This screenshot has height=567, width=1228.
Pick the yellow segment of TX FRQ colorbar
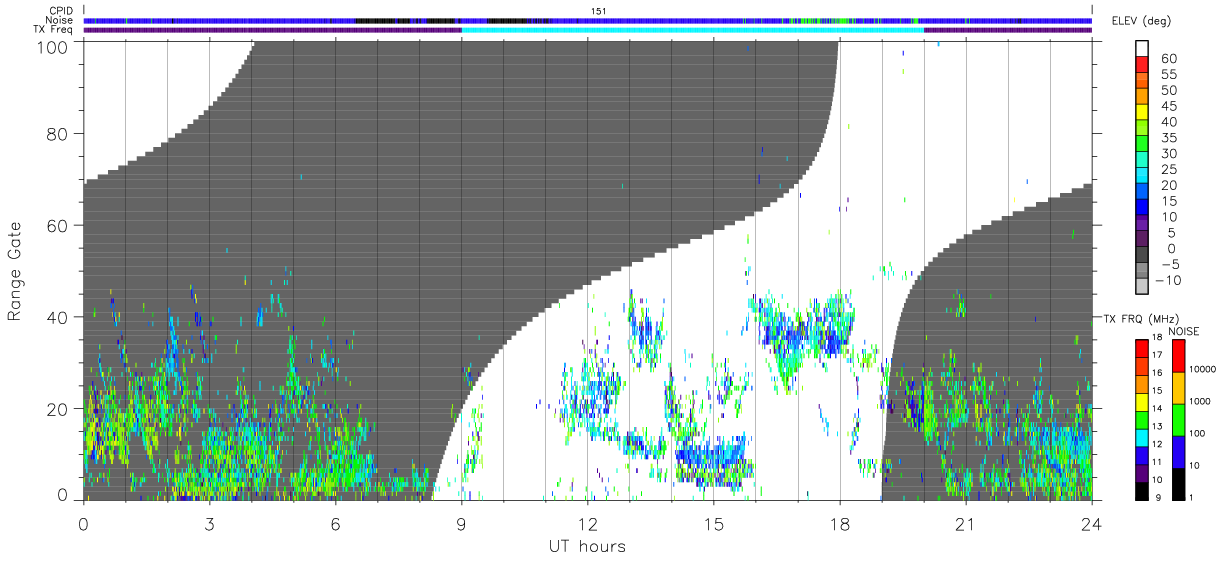[1142, 402]
